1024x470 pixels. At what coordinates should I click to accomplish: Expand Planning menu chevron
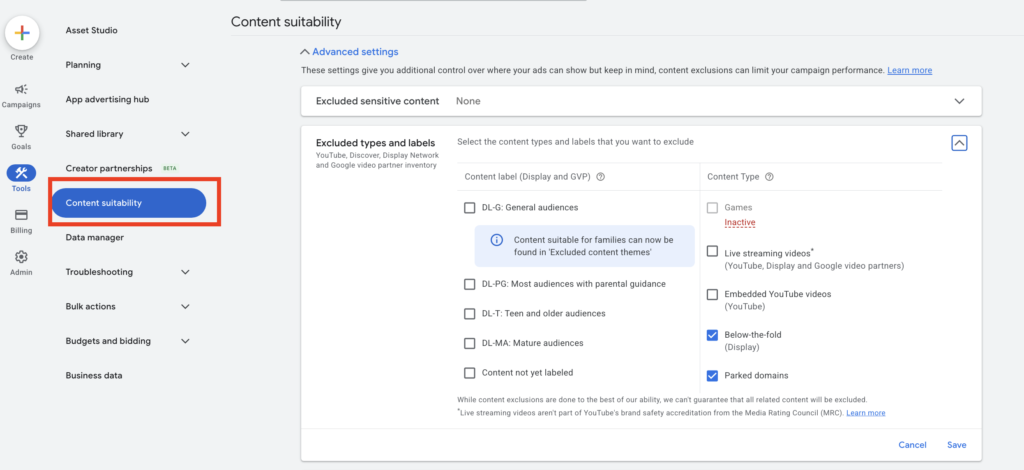click(x=185, y=65)
